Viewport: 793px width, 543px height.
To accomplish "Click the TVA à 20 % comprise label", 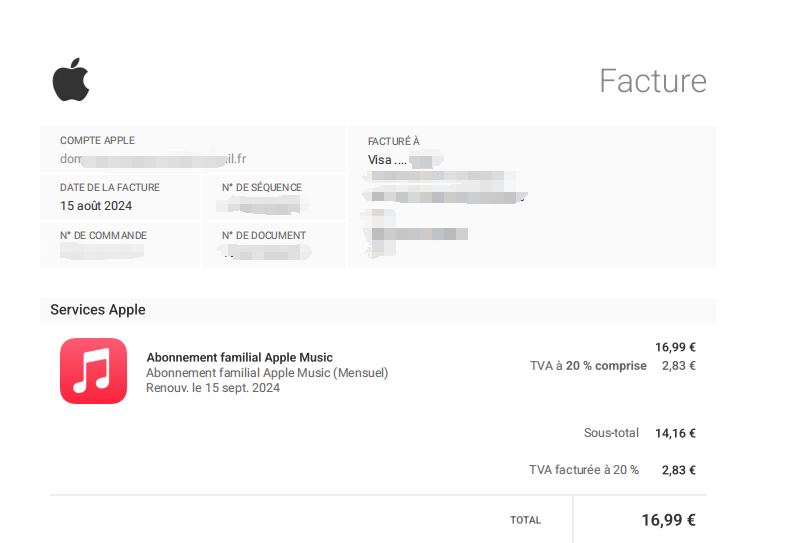I will (588, 366).
